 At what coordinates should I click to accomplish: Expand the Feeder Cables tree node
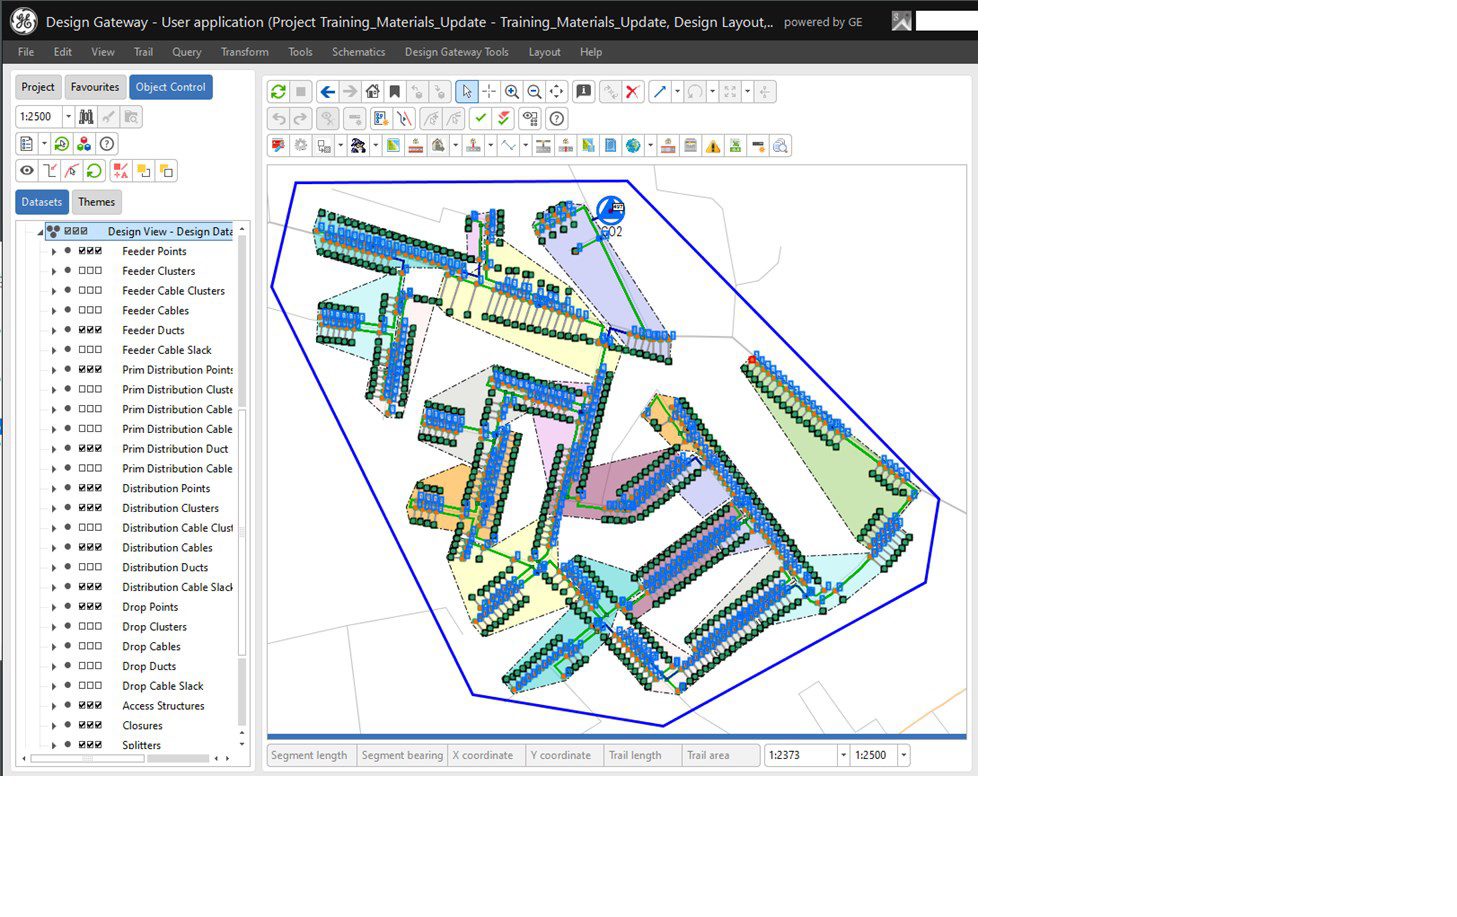[x=54, y=311]
